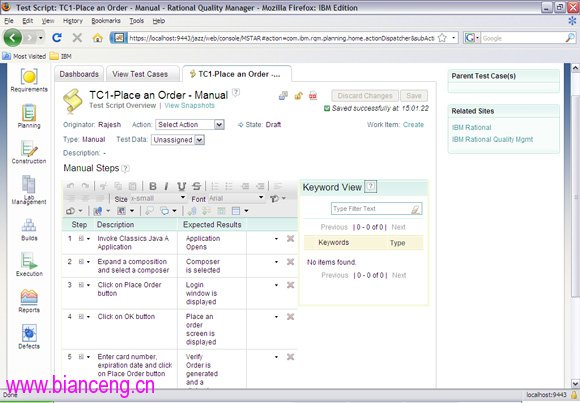Open the Requirements section in sidebar

pos(29,80)
